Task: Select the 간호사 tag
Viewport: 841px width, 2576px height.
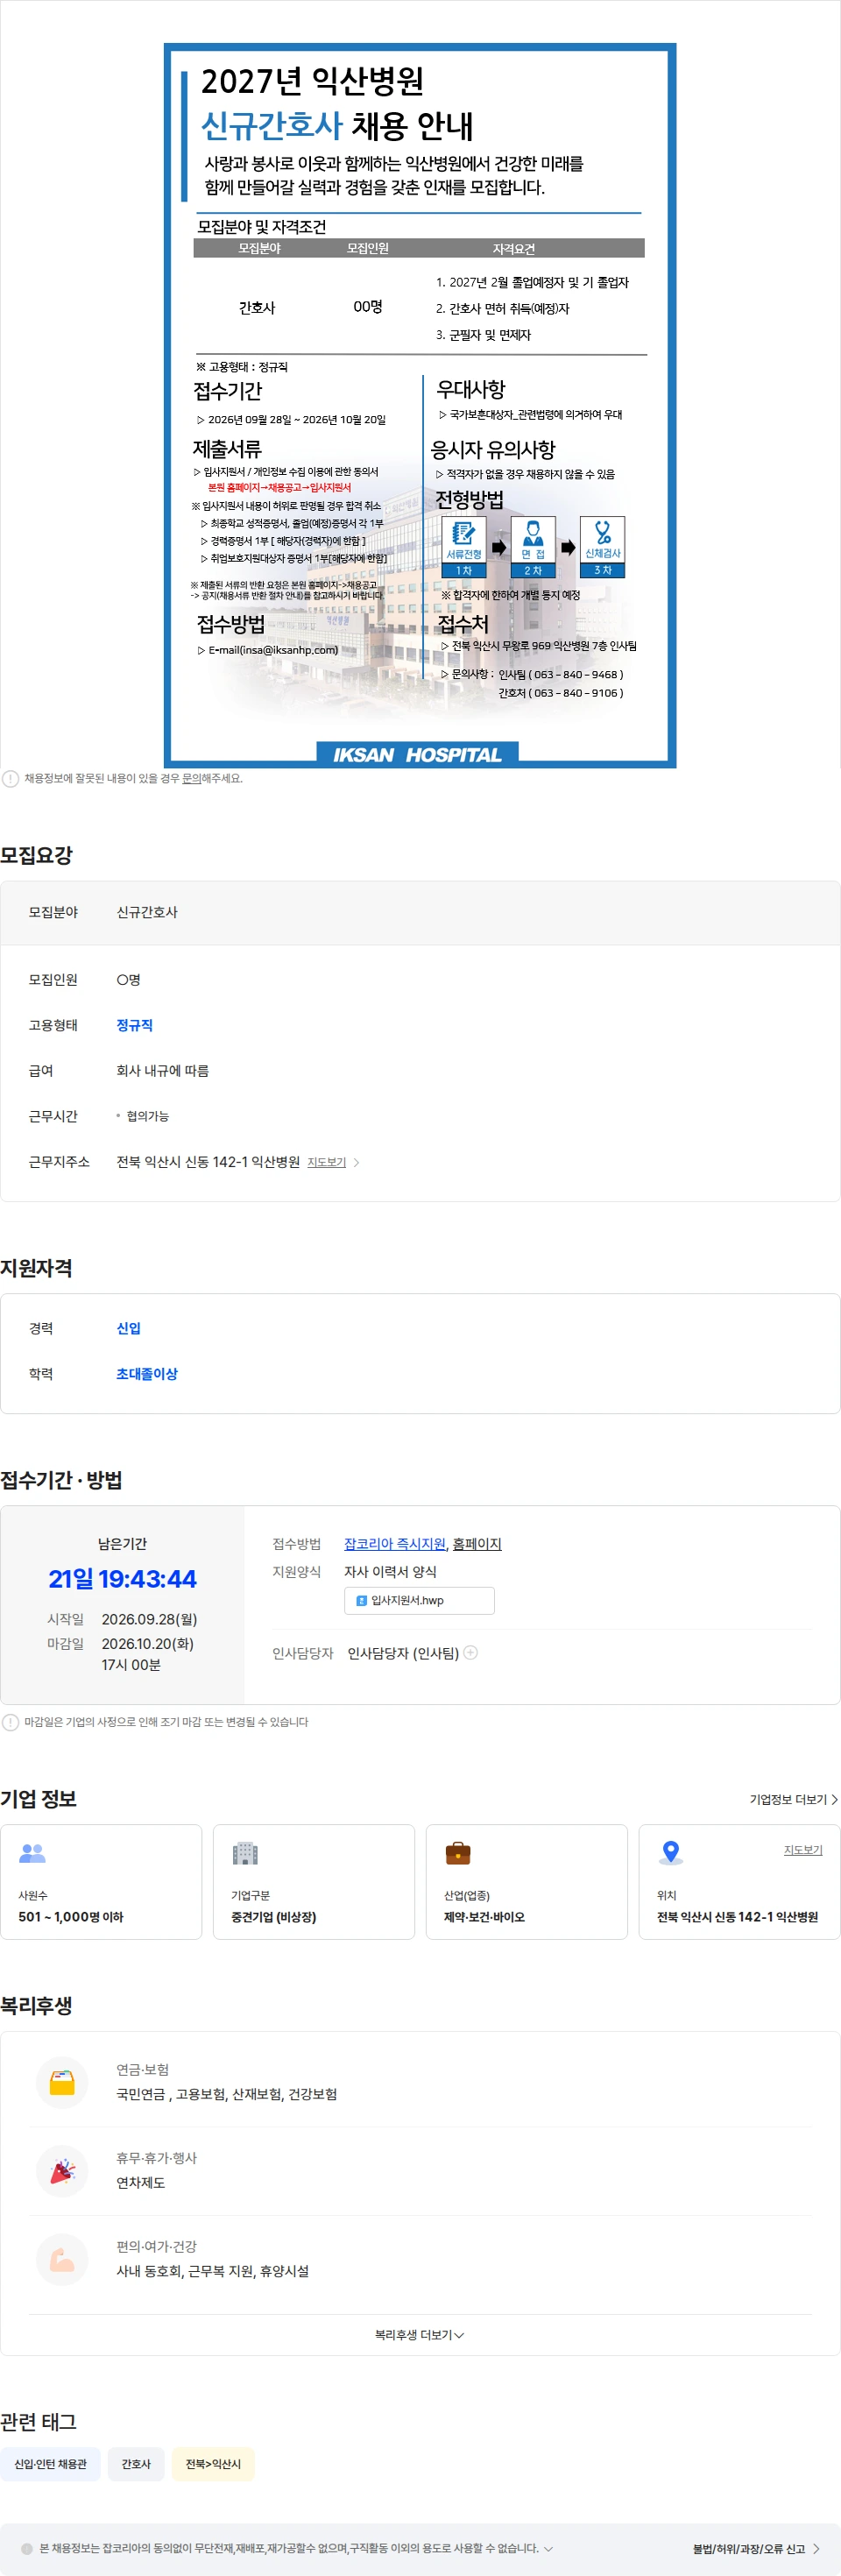Action: (x=136, y=2464)
